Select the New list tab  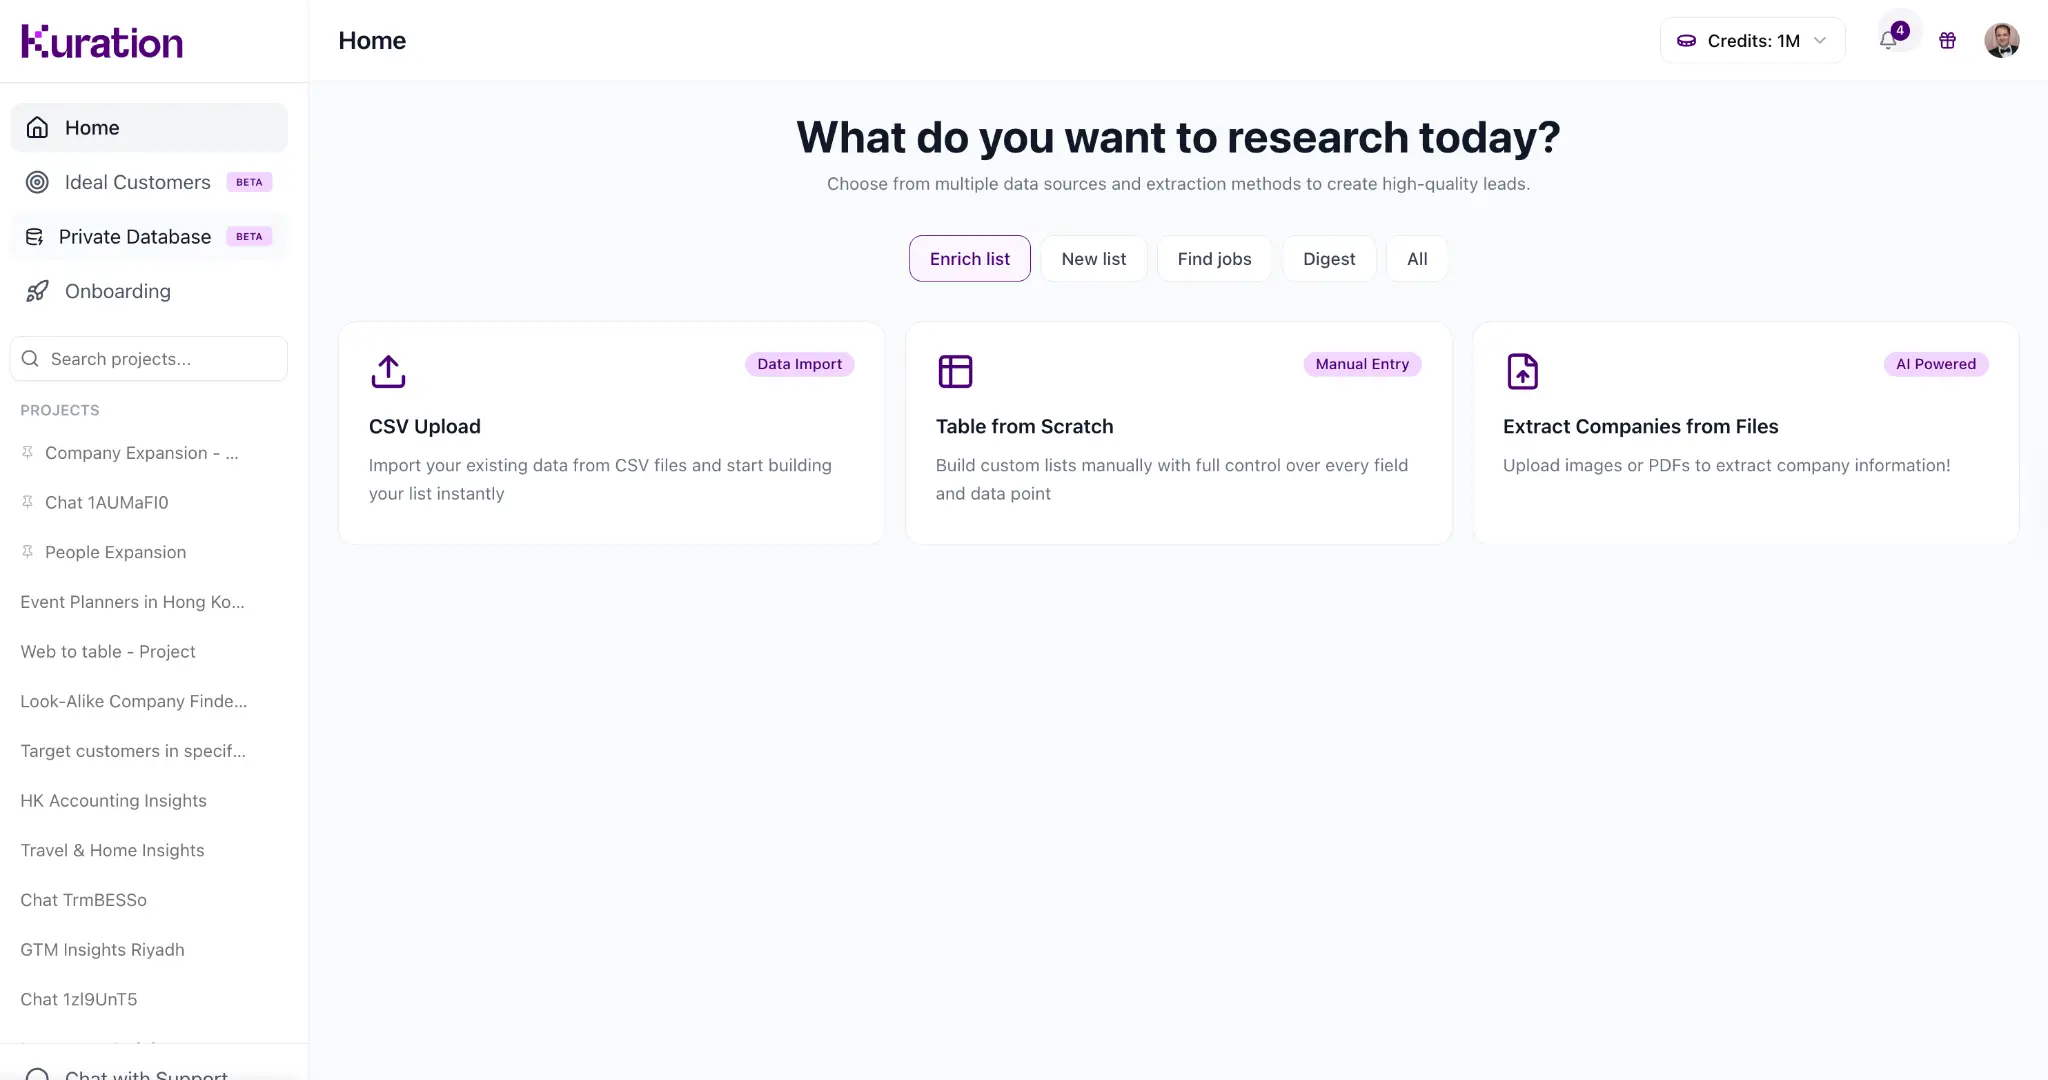pos(1093,259)
